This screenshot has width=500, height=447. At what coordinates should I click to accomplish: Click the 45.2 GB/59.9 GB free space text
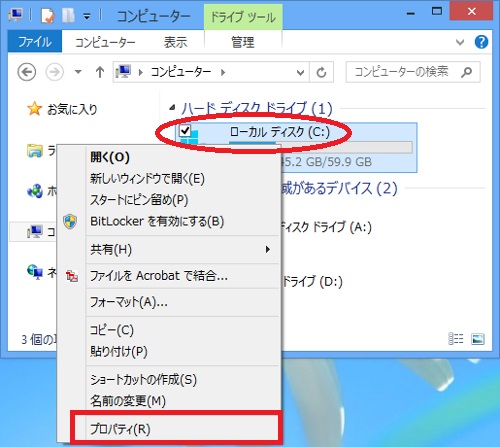(326, 162)
